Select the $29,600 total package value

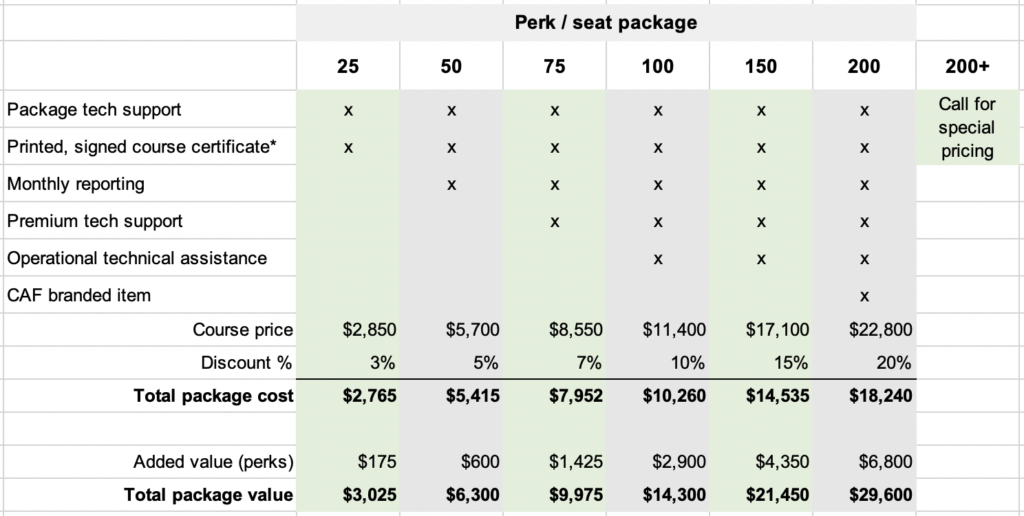point(864,495)
